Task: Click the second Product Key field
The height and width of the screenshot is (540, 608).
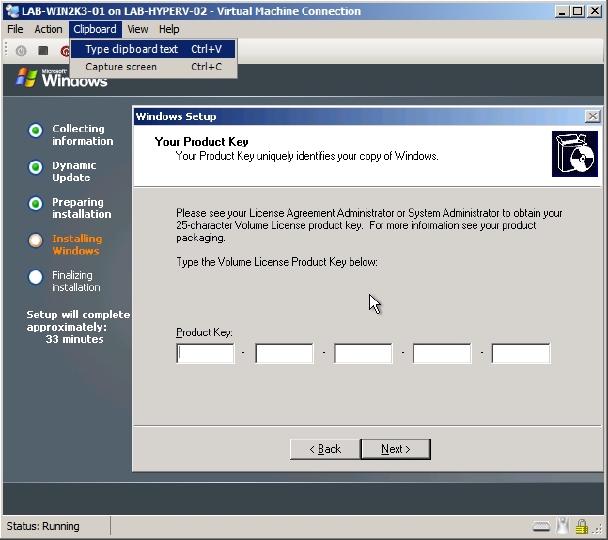Action: point(284,354)
